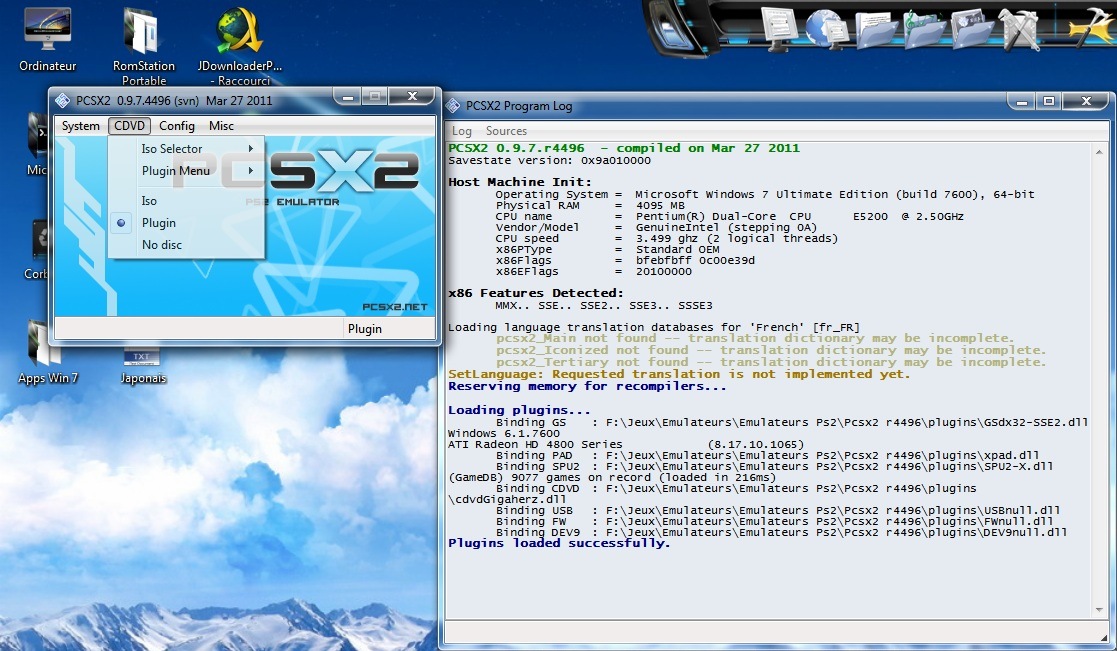Click the 'Binding DEV9' plugin log line

coord(781,533)
